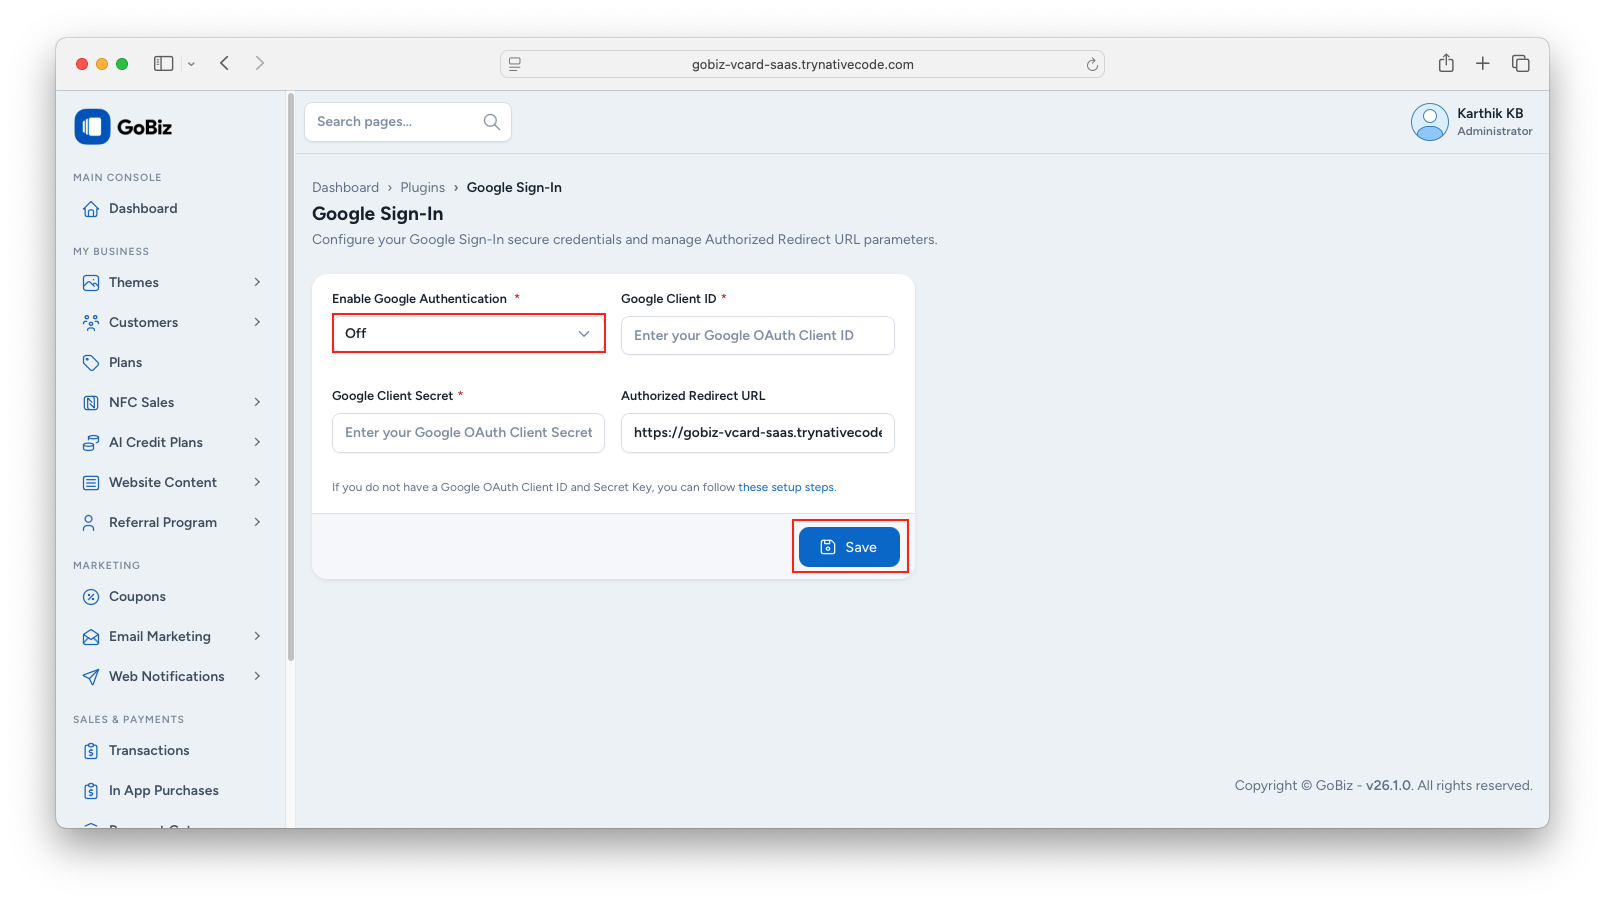Click the Authorized Redirect URL field
This screenshot has width=1605, height=902.
(x=758, y=433)
